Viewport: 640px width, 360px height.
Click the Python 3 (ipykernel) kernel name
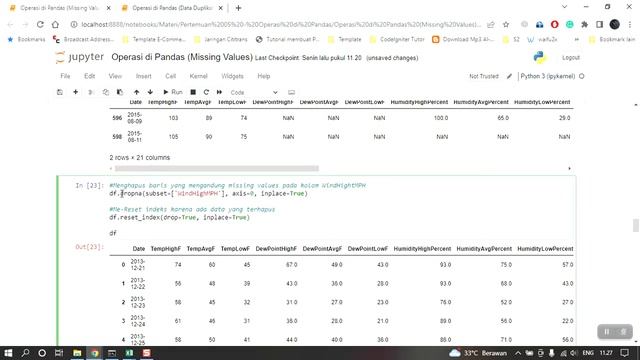pyautogui.click(x=548, y=76)
